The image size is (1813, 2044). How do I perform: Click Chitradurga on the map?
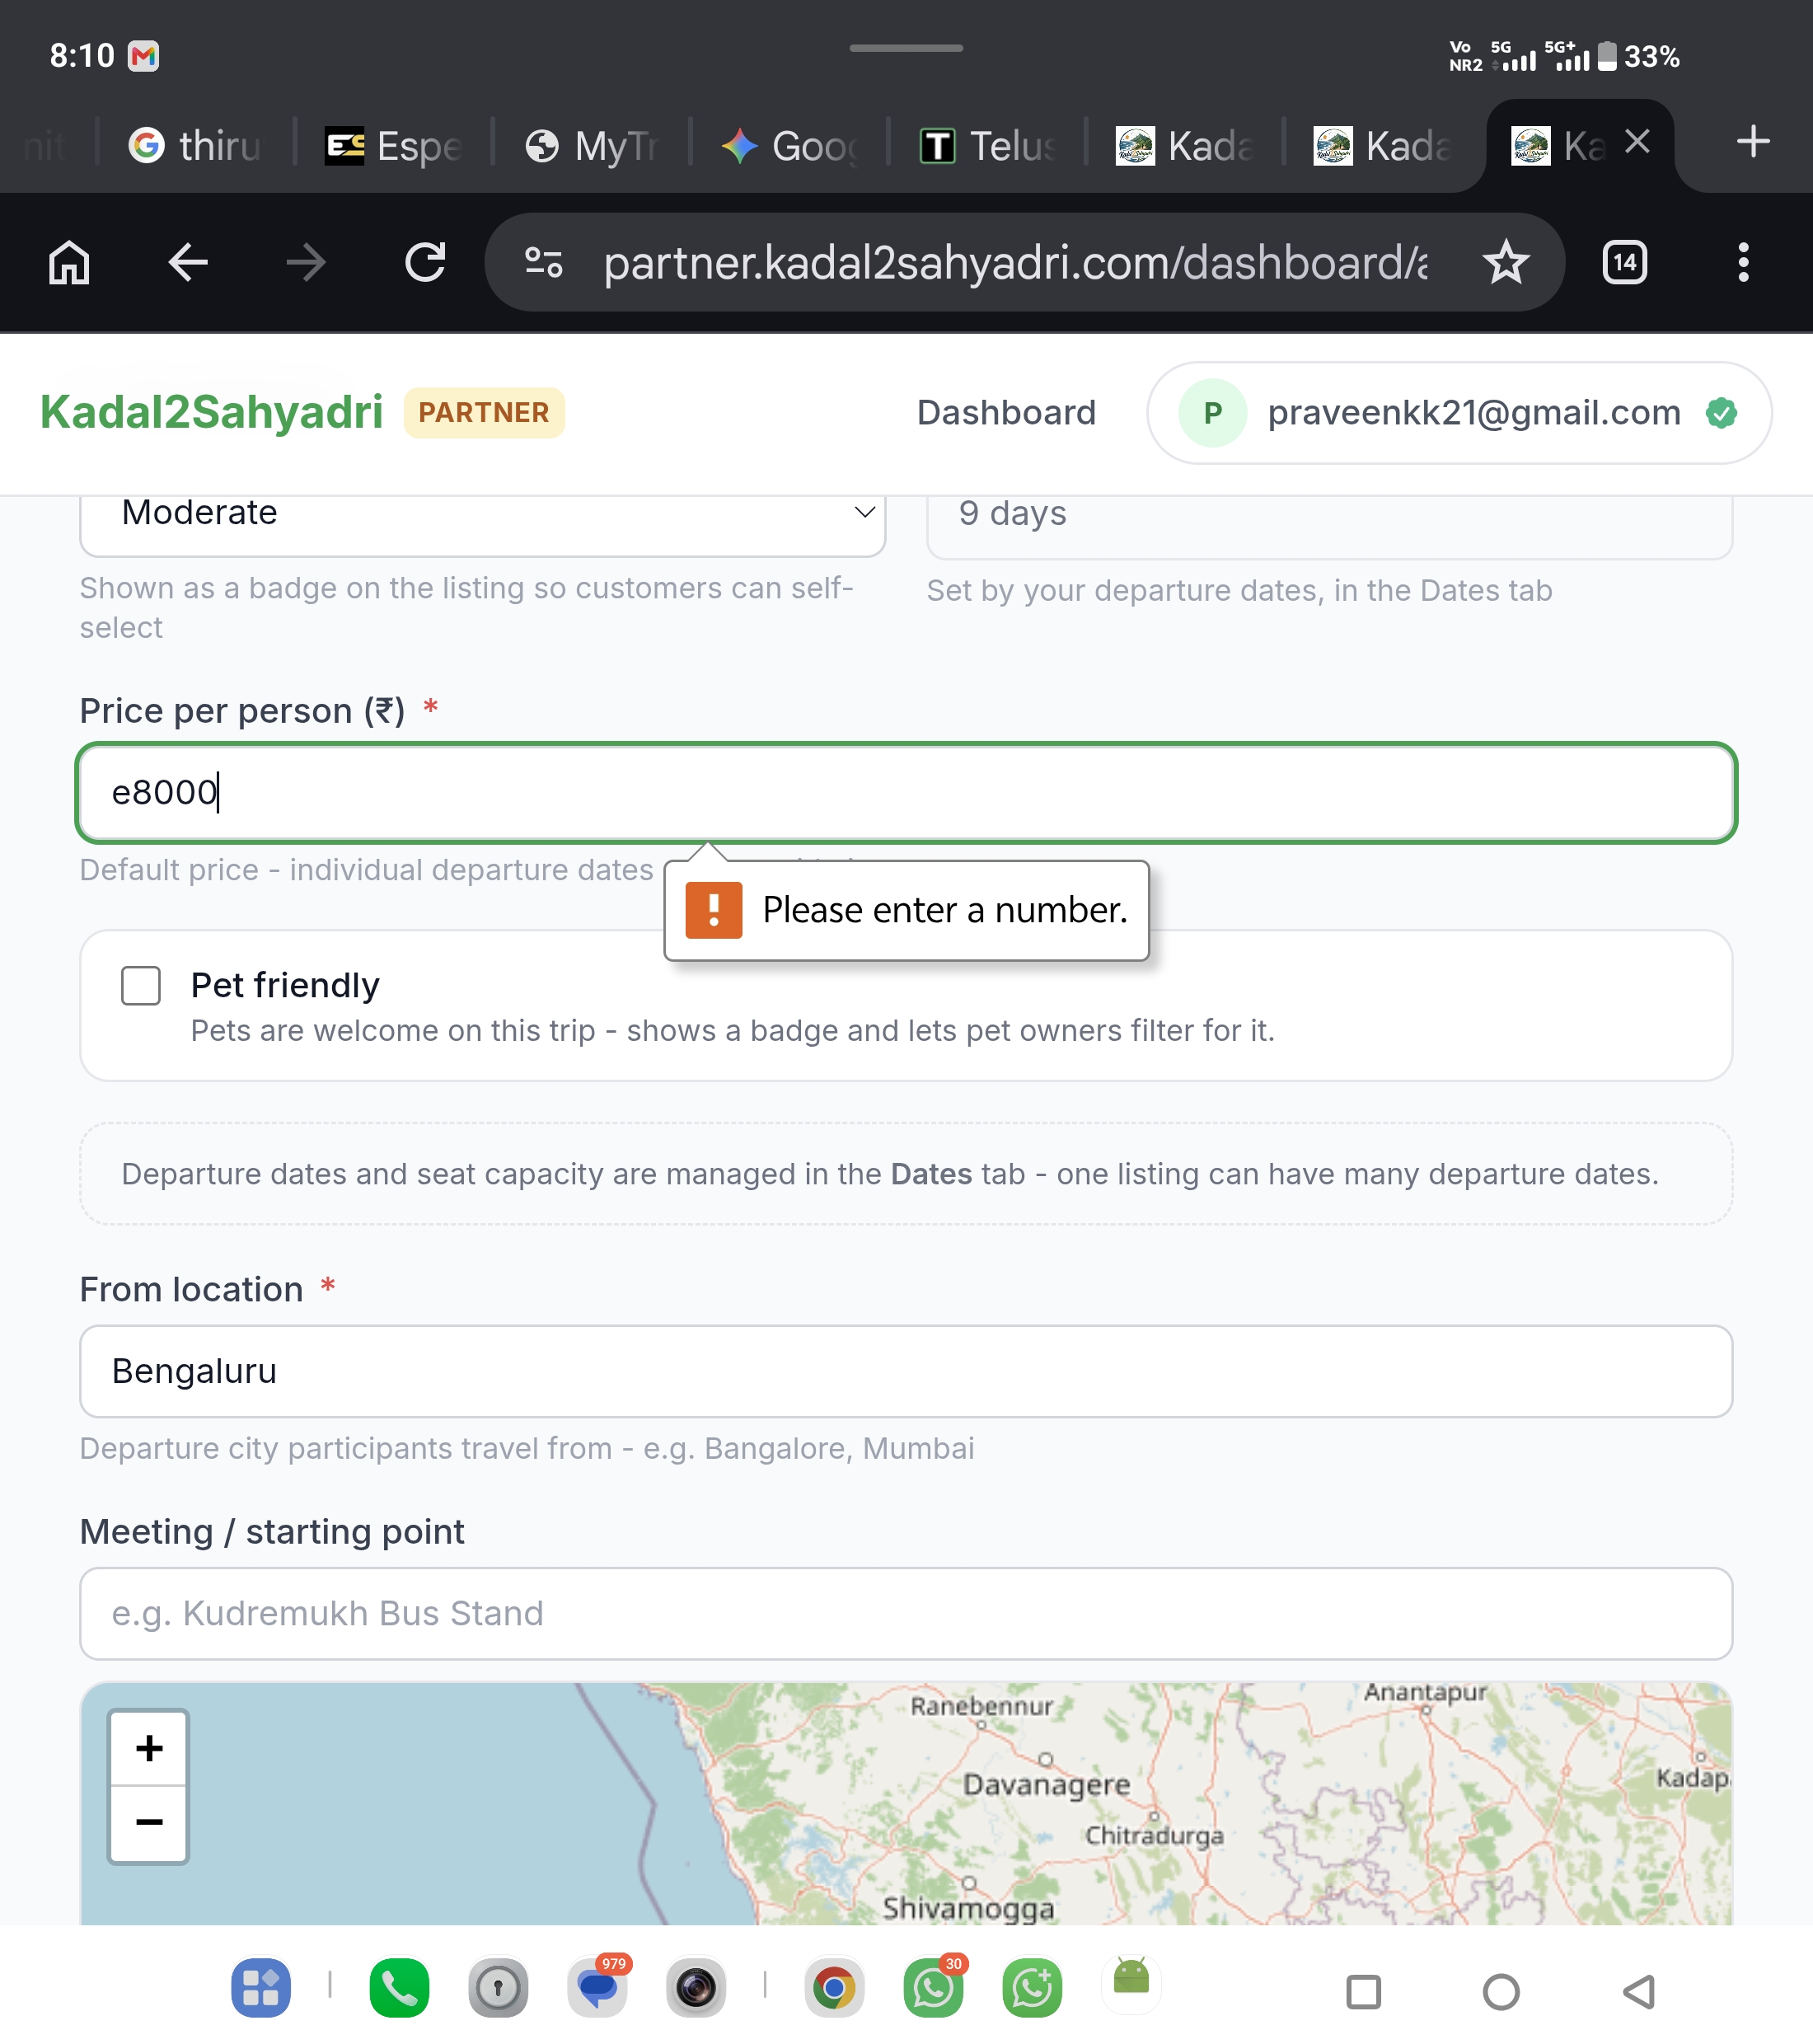point(1154,1836)
